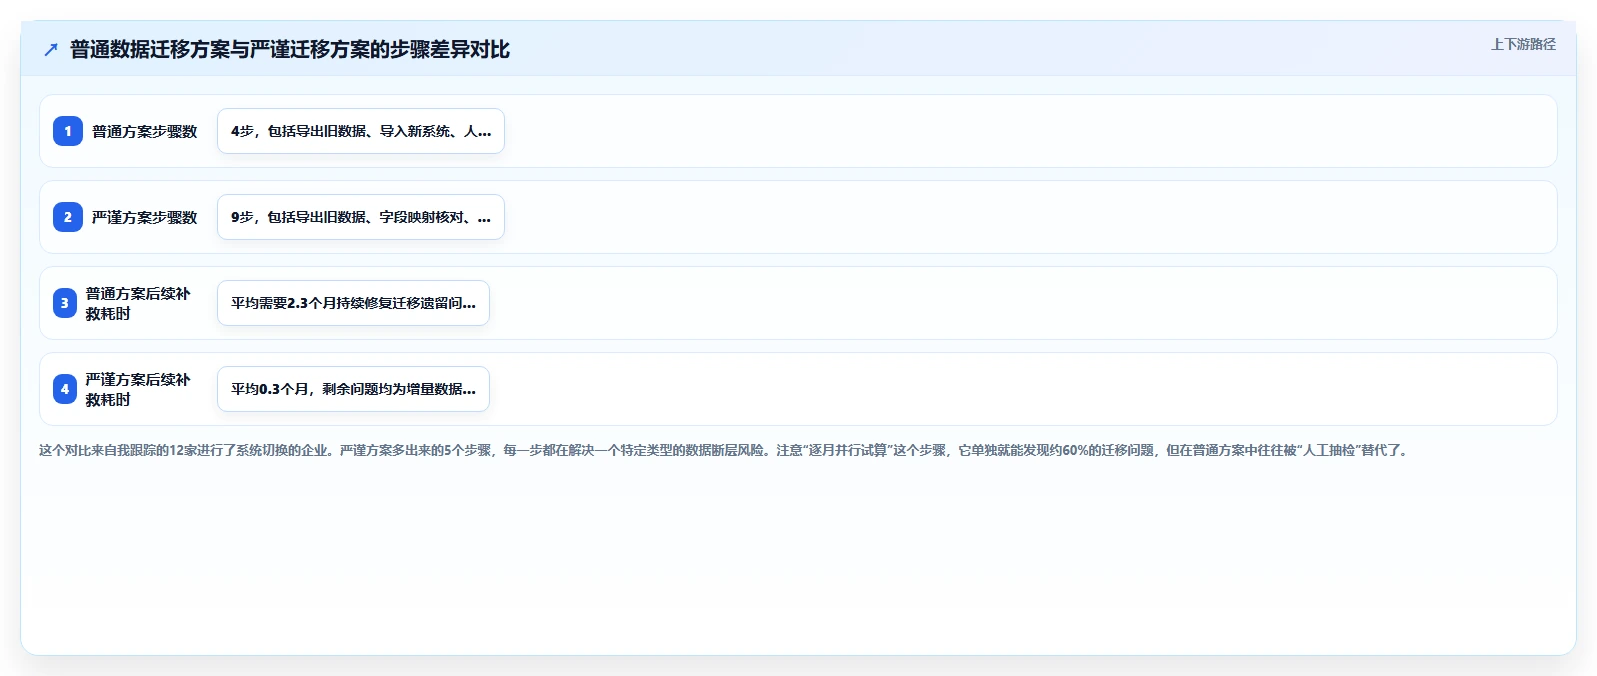Click the 普通方案步骤数 label
The width and height of the screenshot is (1597, 676).
click(145, 131)
